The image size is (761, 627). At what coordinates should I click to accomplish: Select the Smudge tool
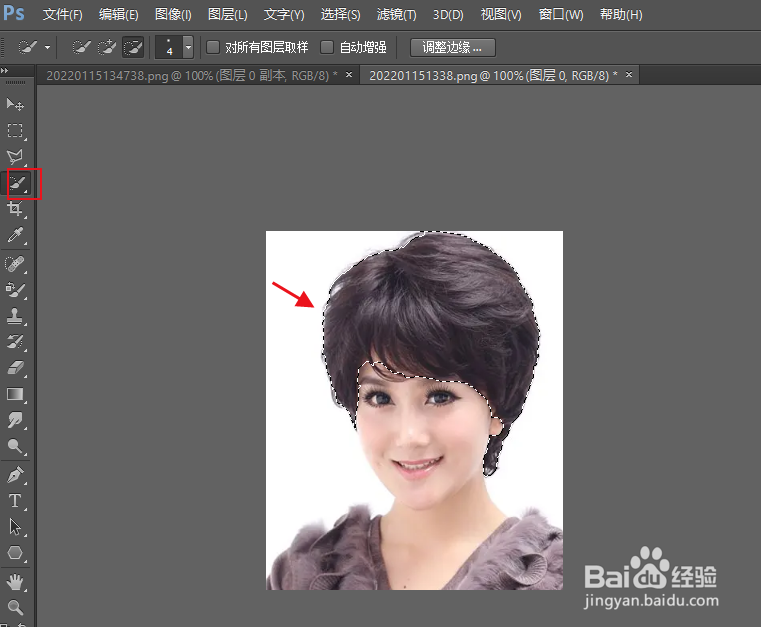[15, 420]
